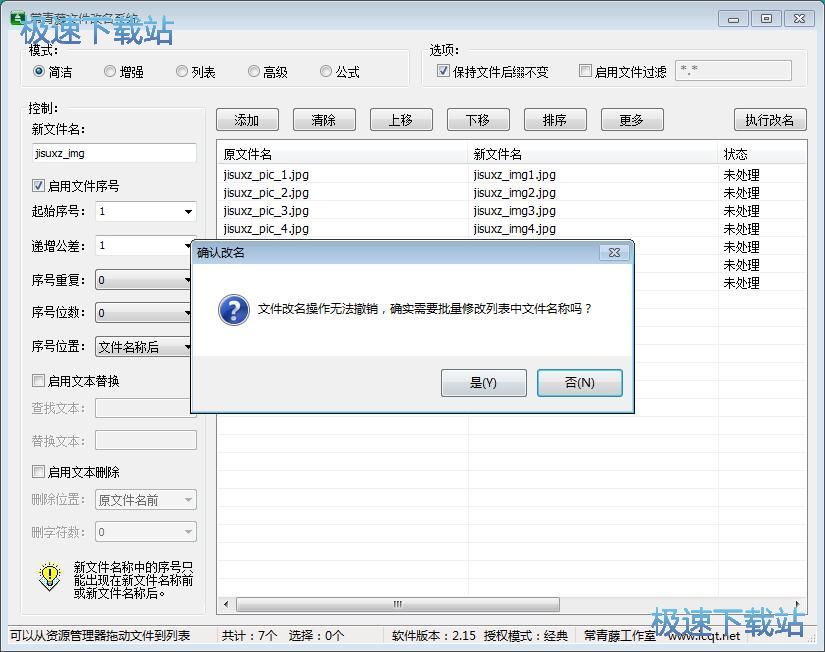Click the scrollbar left arrow
This screenshot has height=652, width=825.
tap(226, 604)
